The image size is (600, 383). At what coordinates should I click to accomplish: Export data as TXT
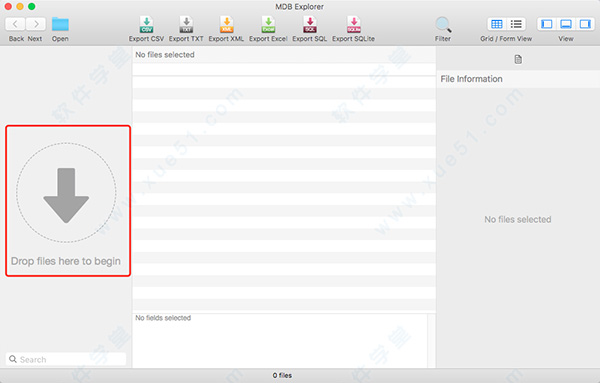tap(186, 24)
